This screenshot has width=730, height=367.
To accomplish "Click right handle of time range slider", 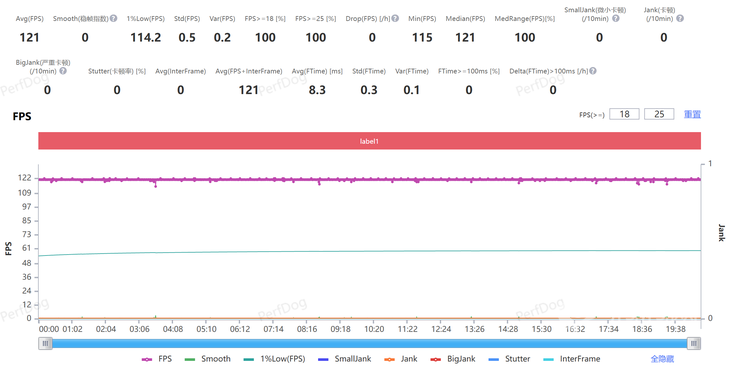I will tap(694, 344).
